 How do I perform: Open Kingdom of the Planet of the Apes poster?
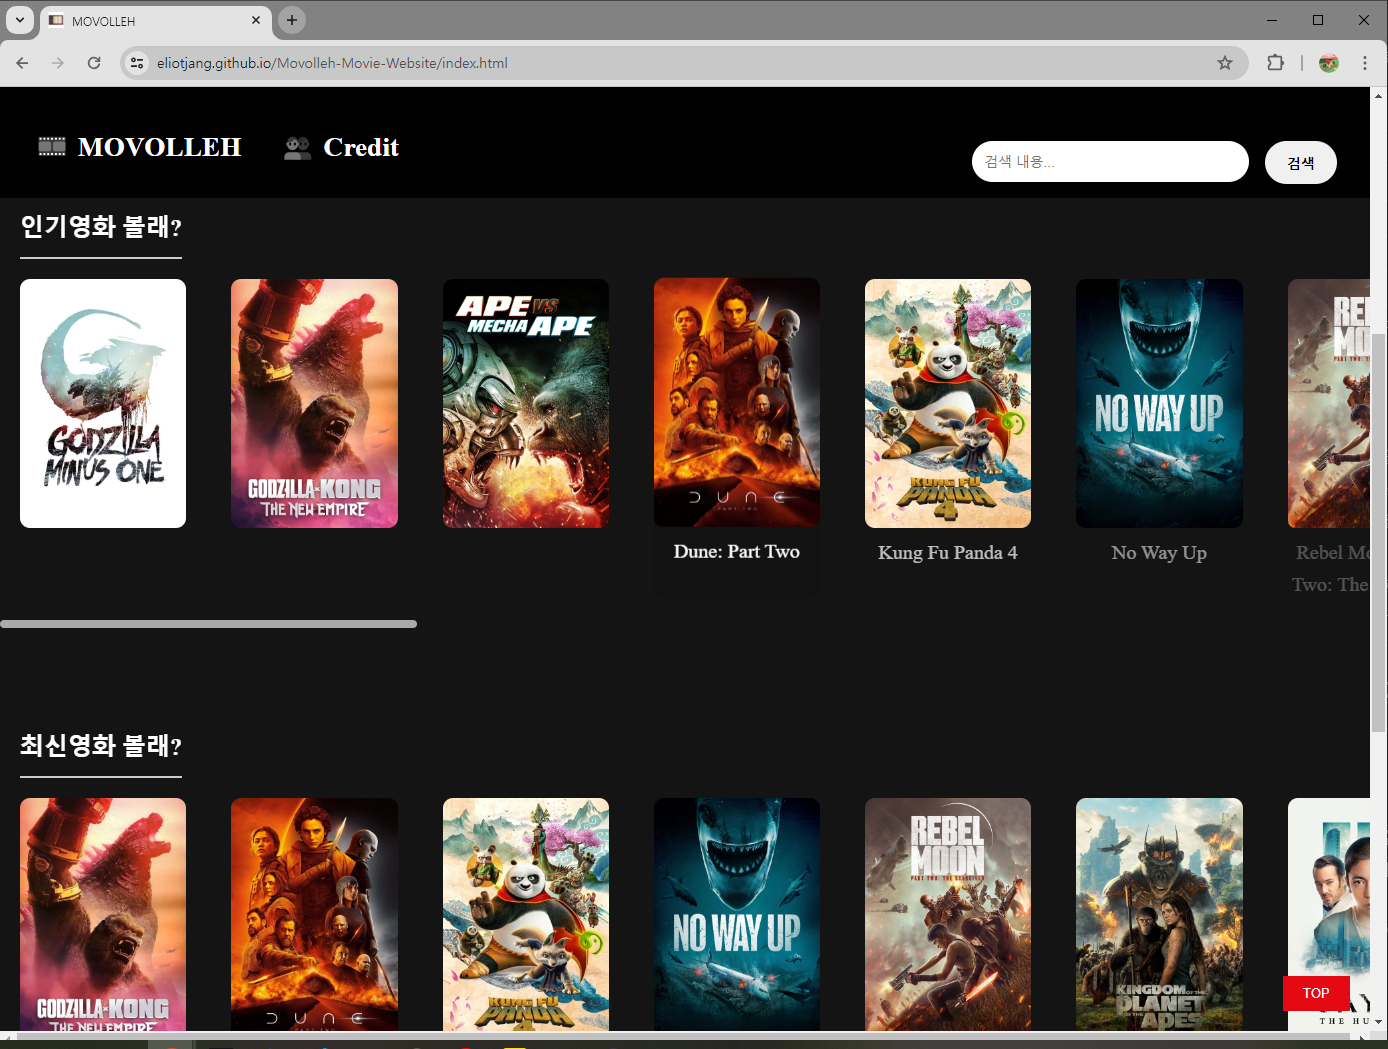pyautogui.click(x=1159, y=914)
